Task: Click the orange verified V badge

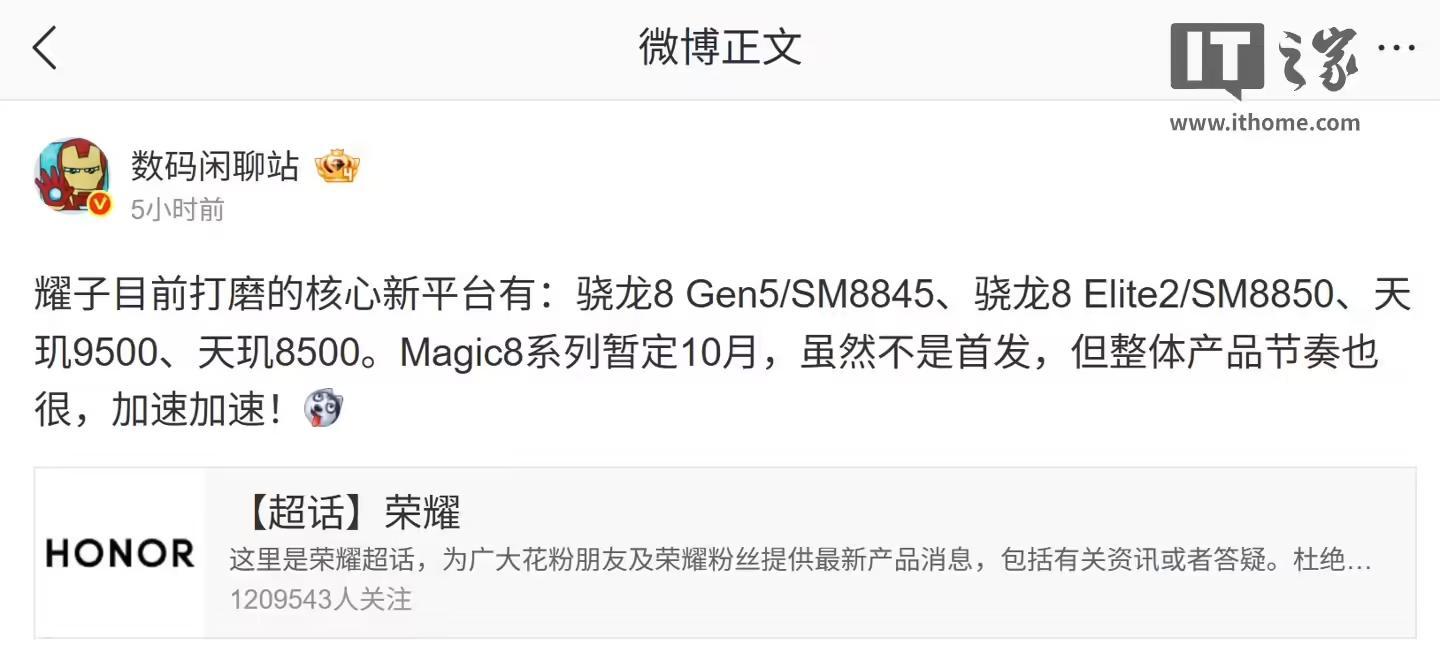Action: pos(99,204)
